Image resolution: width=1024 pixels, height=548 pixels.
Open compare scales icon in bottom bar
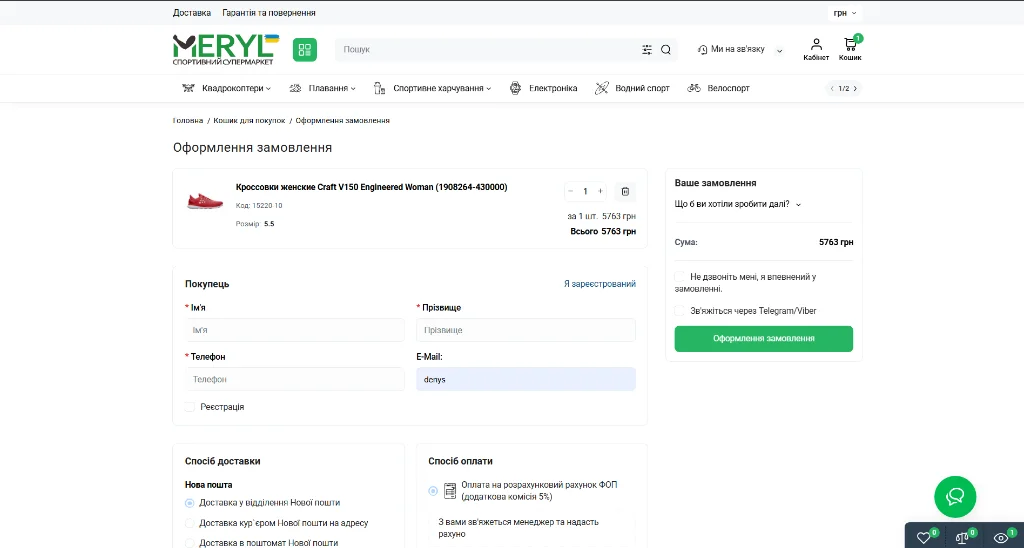pyautogui.click(x=962, y=538)
